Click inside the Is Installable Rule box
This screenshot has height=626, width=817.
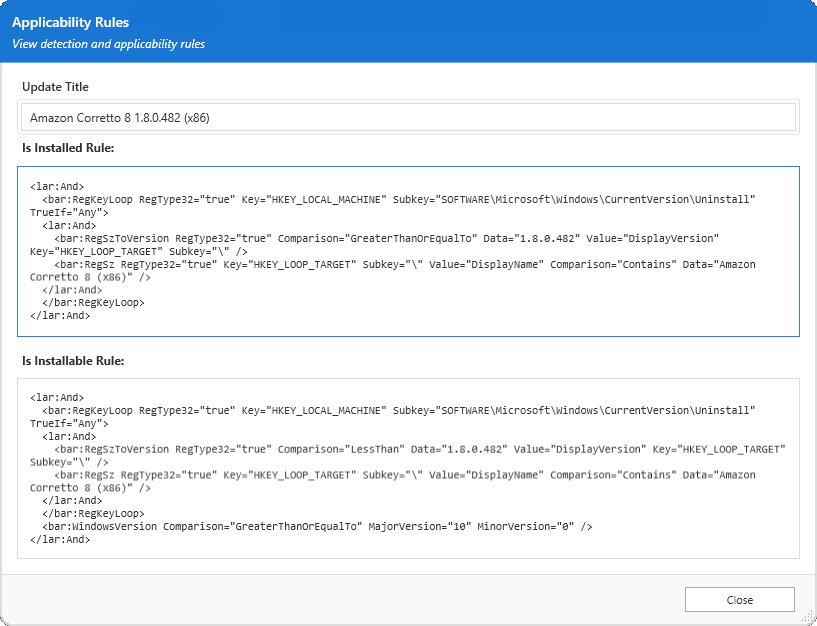(410, 465)
